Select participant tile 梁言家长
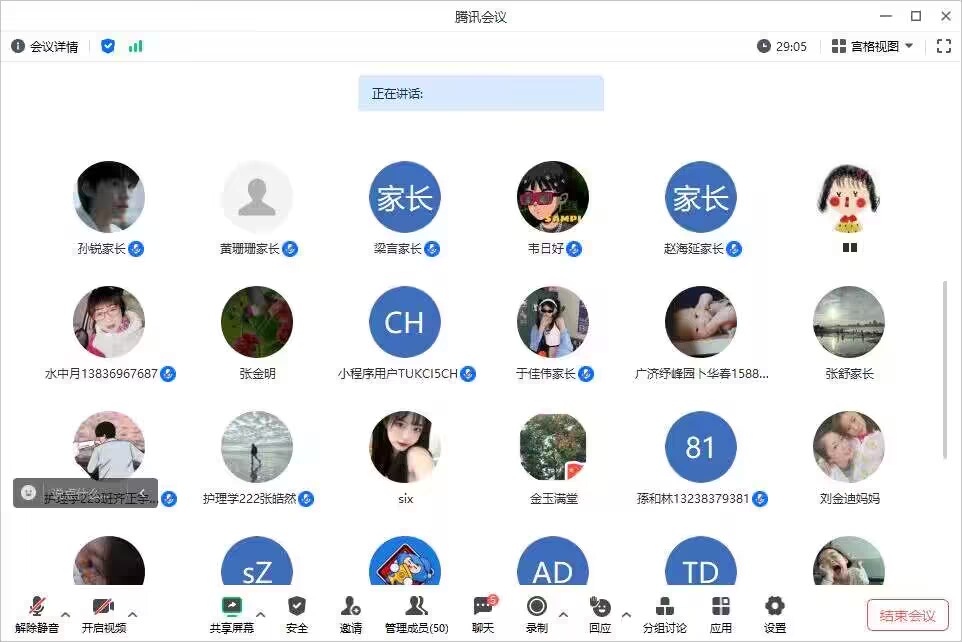962x642 pixels. tap(405, 209)
